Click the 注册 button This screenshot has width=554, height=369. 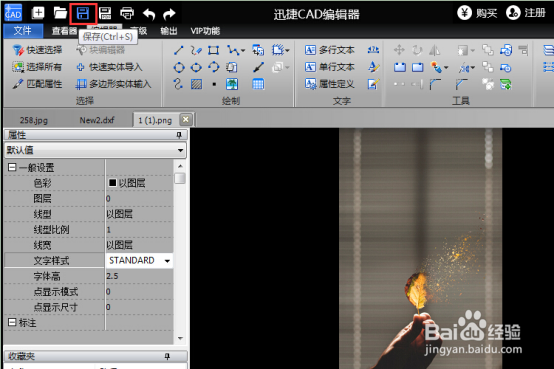(x=526, y=13)
